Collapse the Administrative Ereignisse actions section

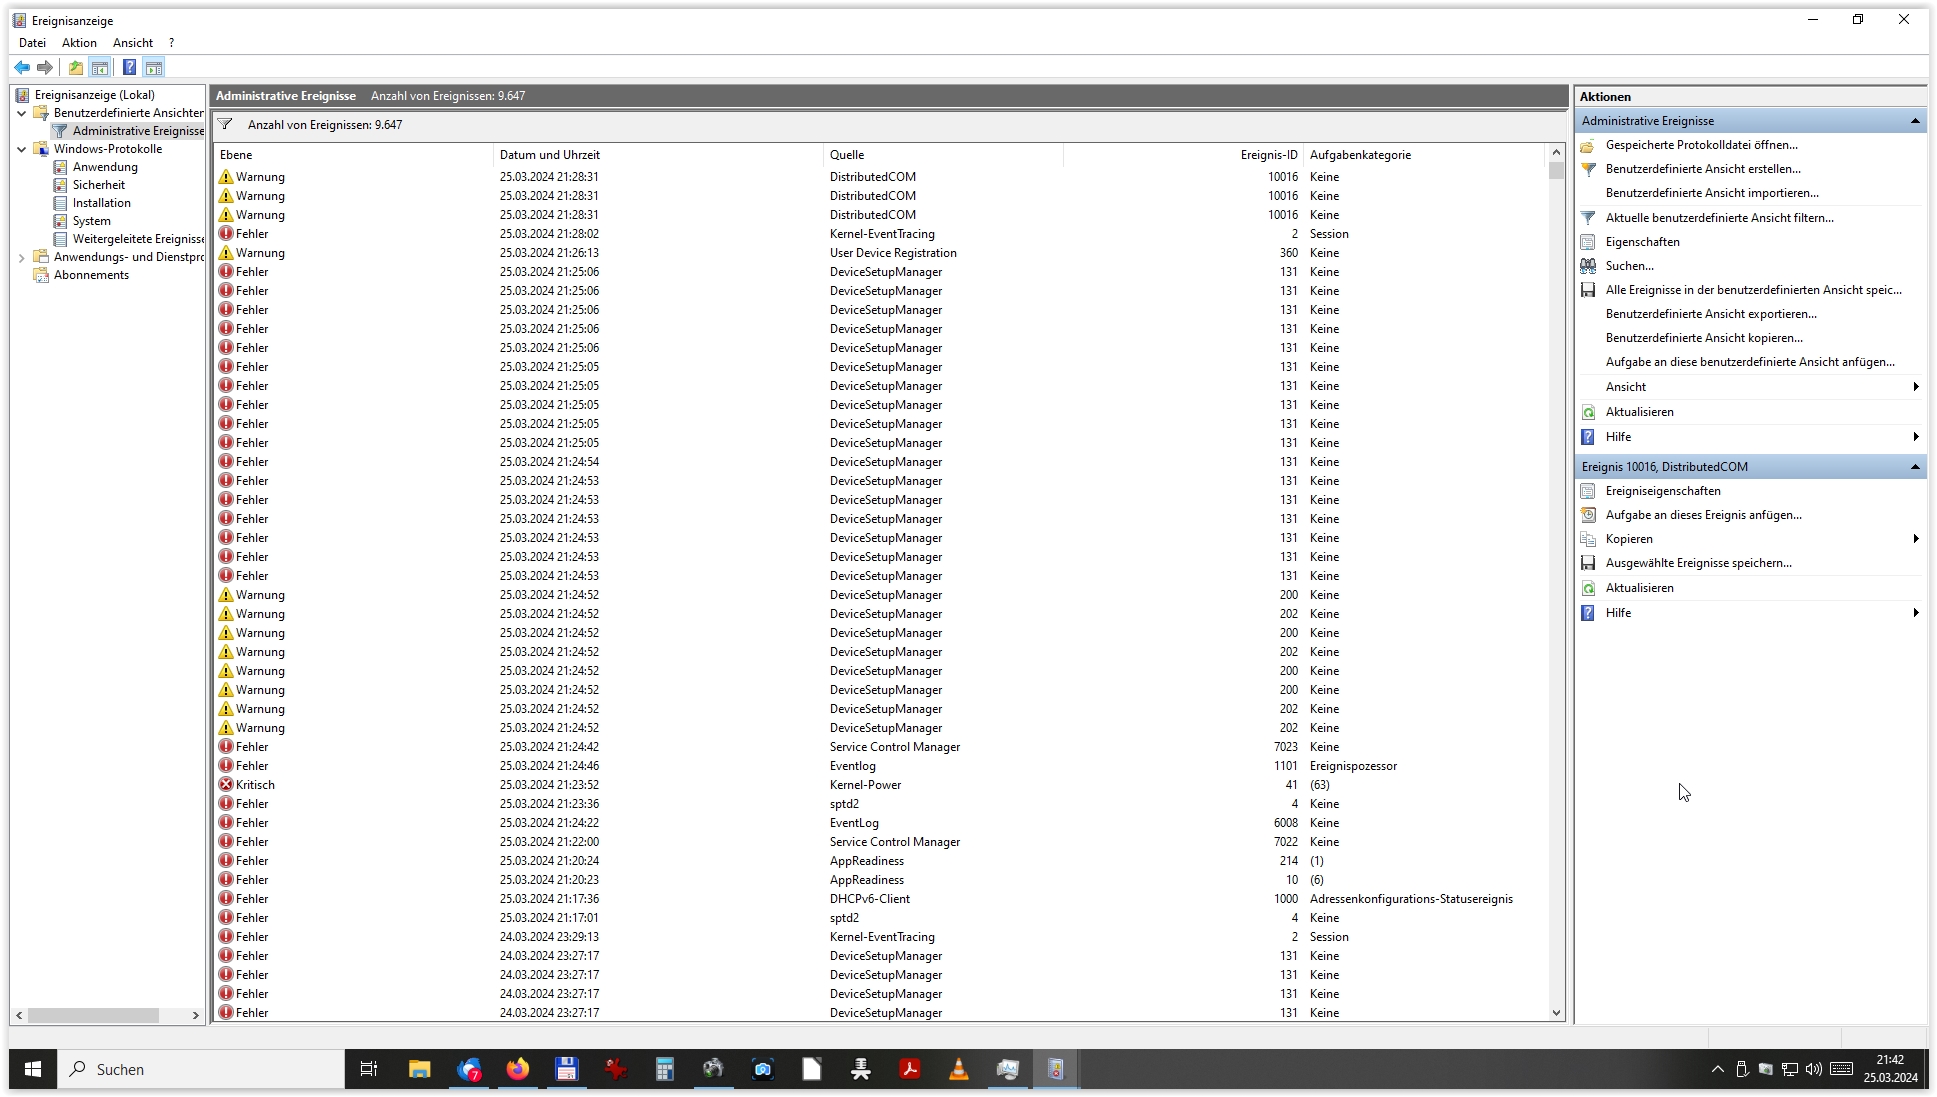pyautogui.click(x=1914, y=121)
